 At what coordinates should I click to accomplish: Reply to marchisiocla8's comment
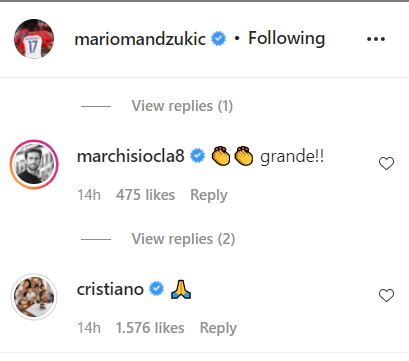[209, 195]
